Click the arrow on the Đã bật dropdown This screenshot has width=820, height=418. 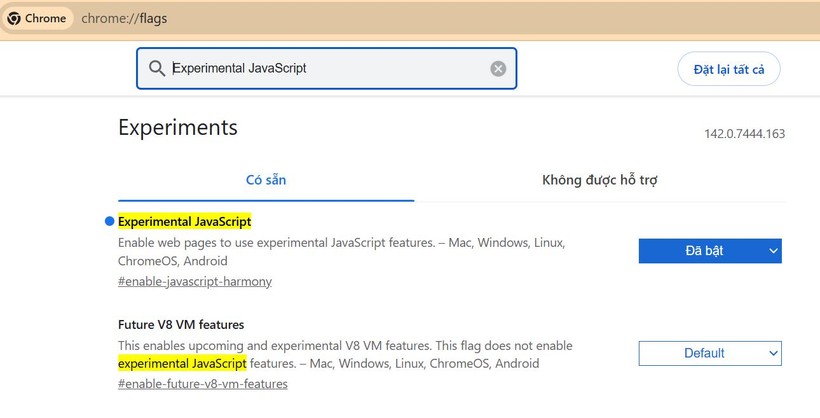pyautogui.click(x=773, y=251)
